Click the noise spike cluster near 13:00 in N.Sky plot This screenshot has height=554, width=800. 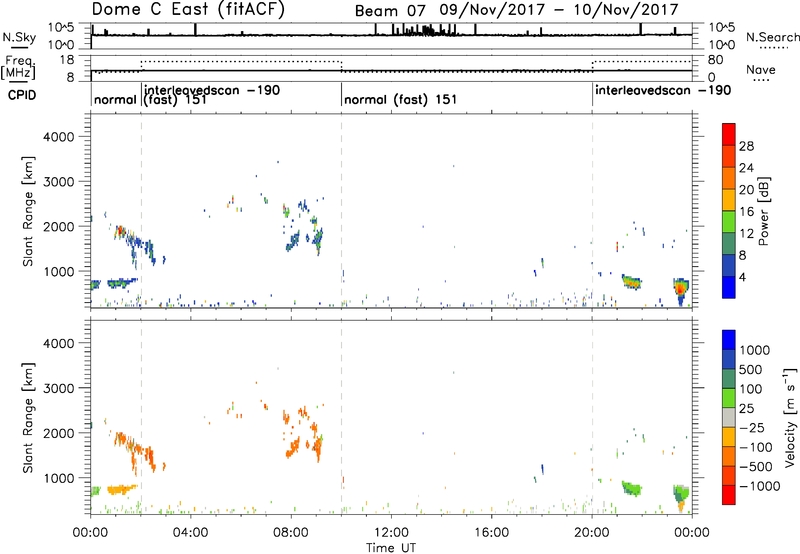point(426,31)
